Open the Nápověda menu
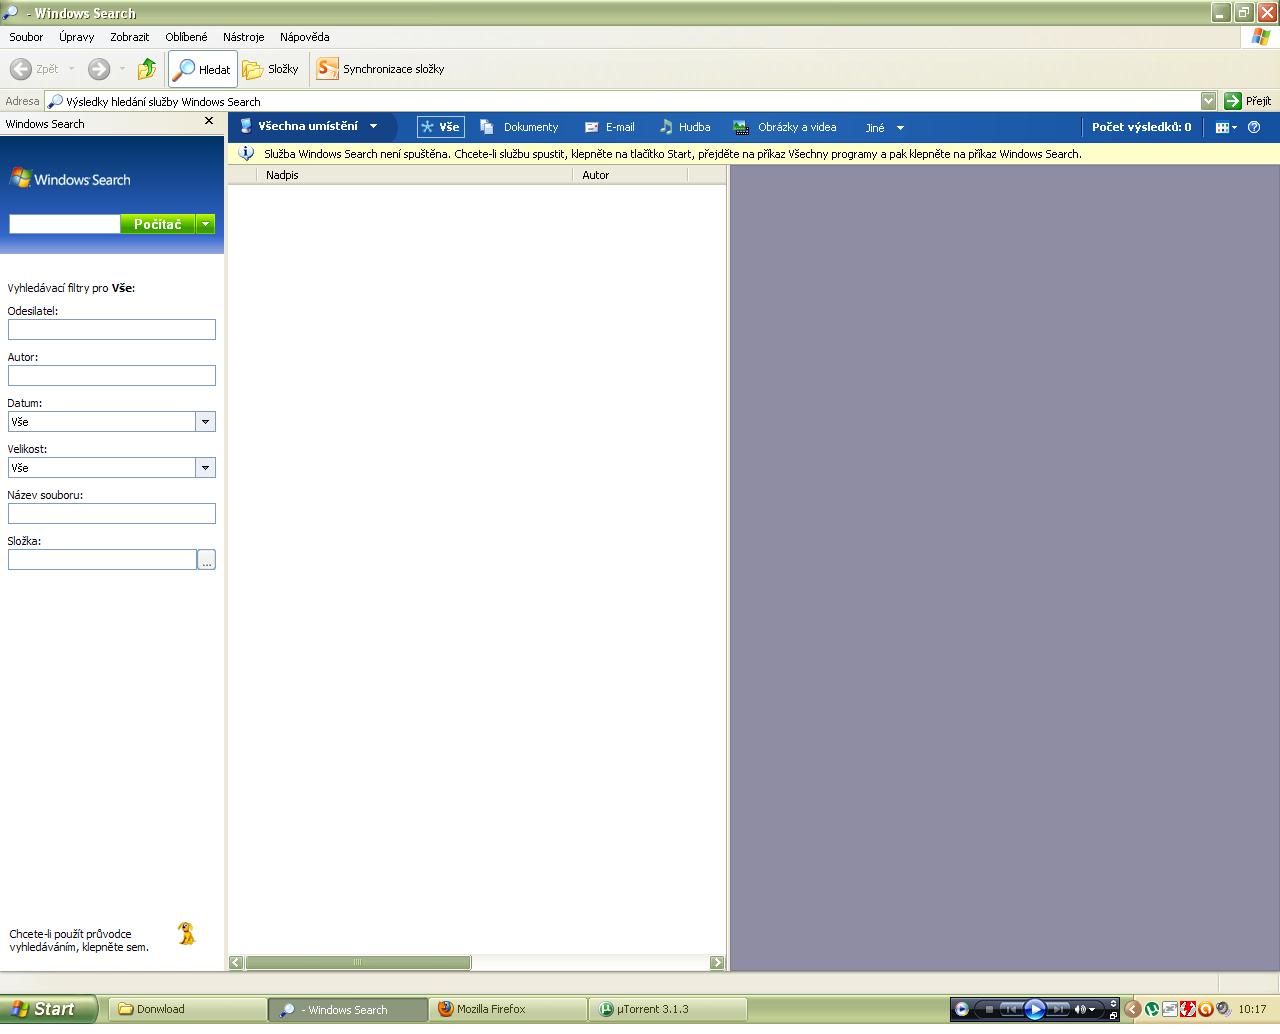The width and height of the screenshot is (1280, 1034). click(305, 37)
